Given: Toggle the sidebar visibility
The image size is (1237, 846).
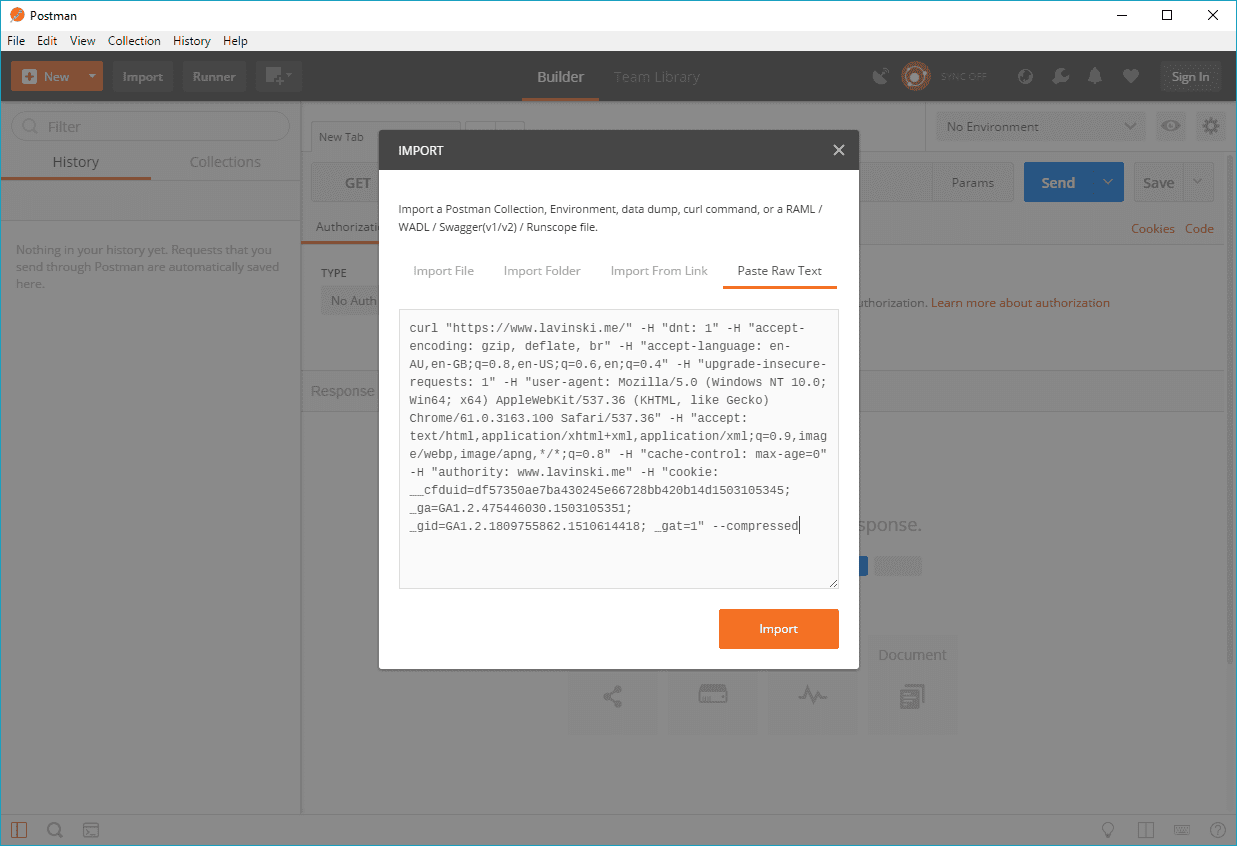Looking at the screenshot, I should point(19,830).
